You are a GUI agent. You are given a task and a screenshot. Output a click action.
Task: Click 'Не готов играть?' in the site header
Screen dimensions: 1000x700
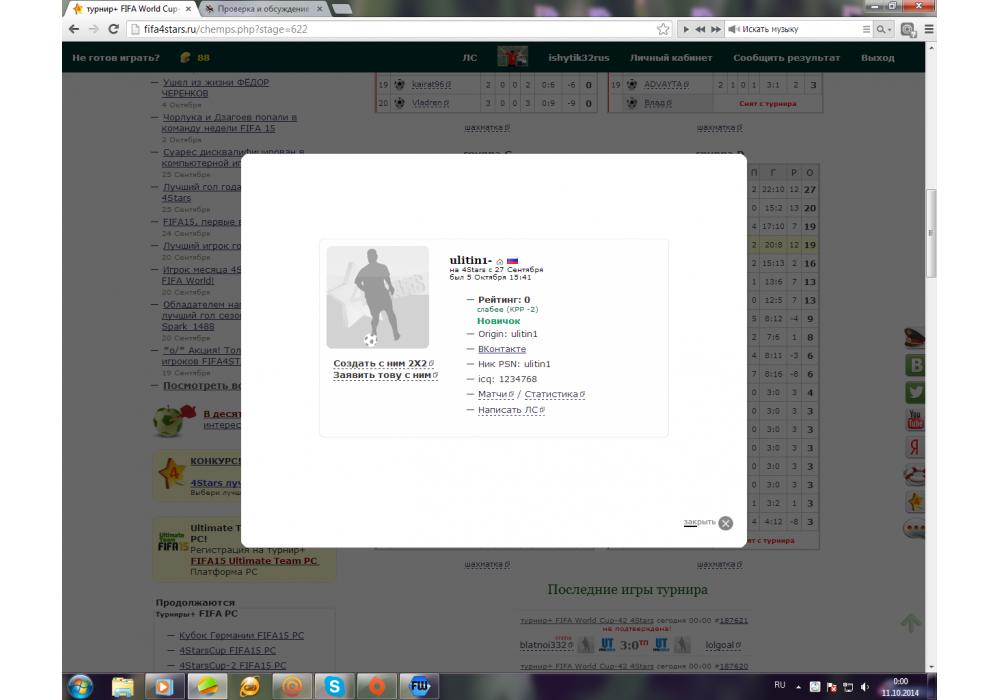(x=115, y=57)
